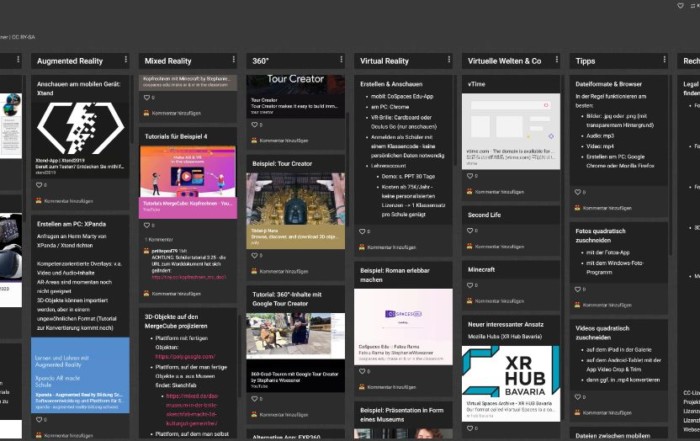
Task: Open Tipps column three-dot menu
Action: (x=662, y=61)
